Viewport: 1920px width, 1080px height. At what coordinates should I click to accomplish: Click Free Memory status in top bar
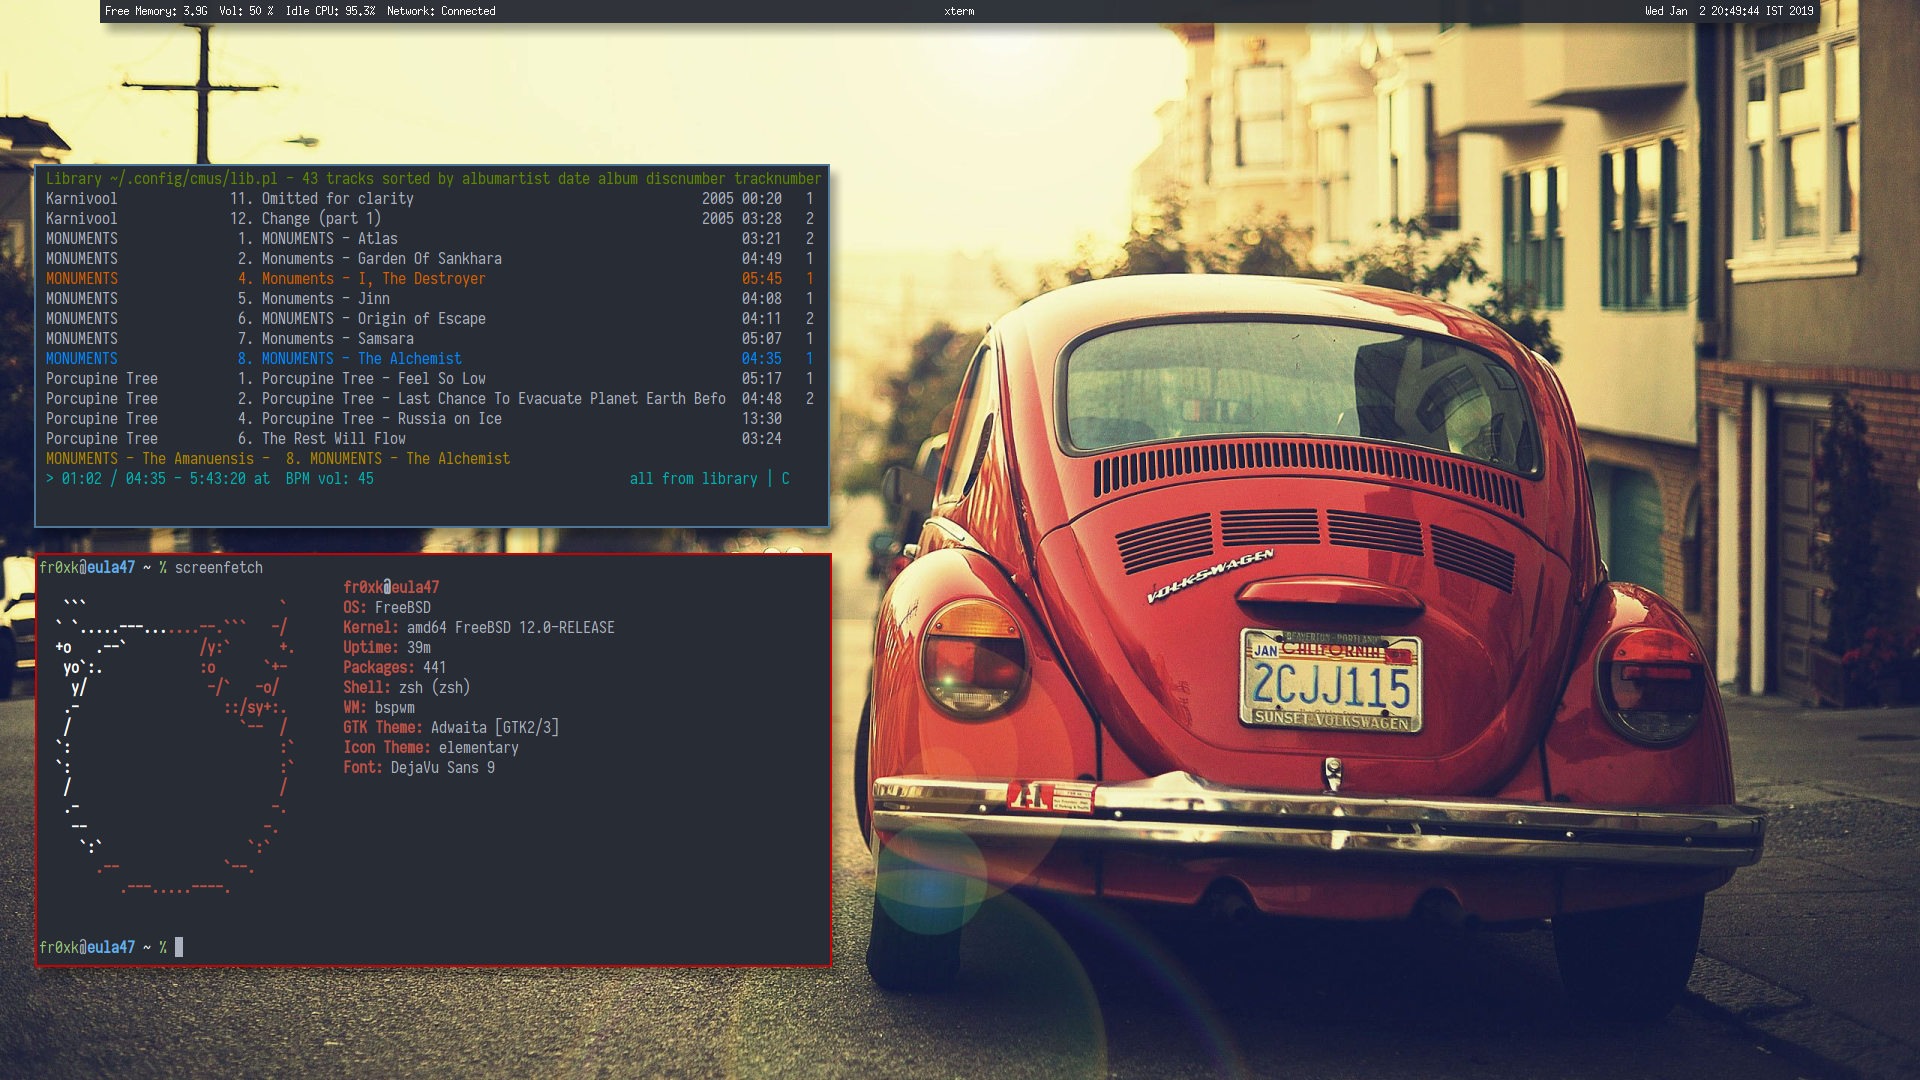pyautogui.click(x=156, y=11)
